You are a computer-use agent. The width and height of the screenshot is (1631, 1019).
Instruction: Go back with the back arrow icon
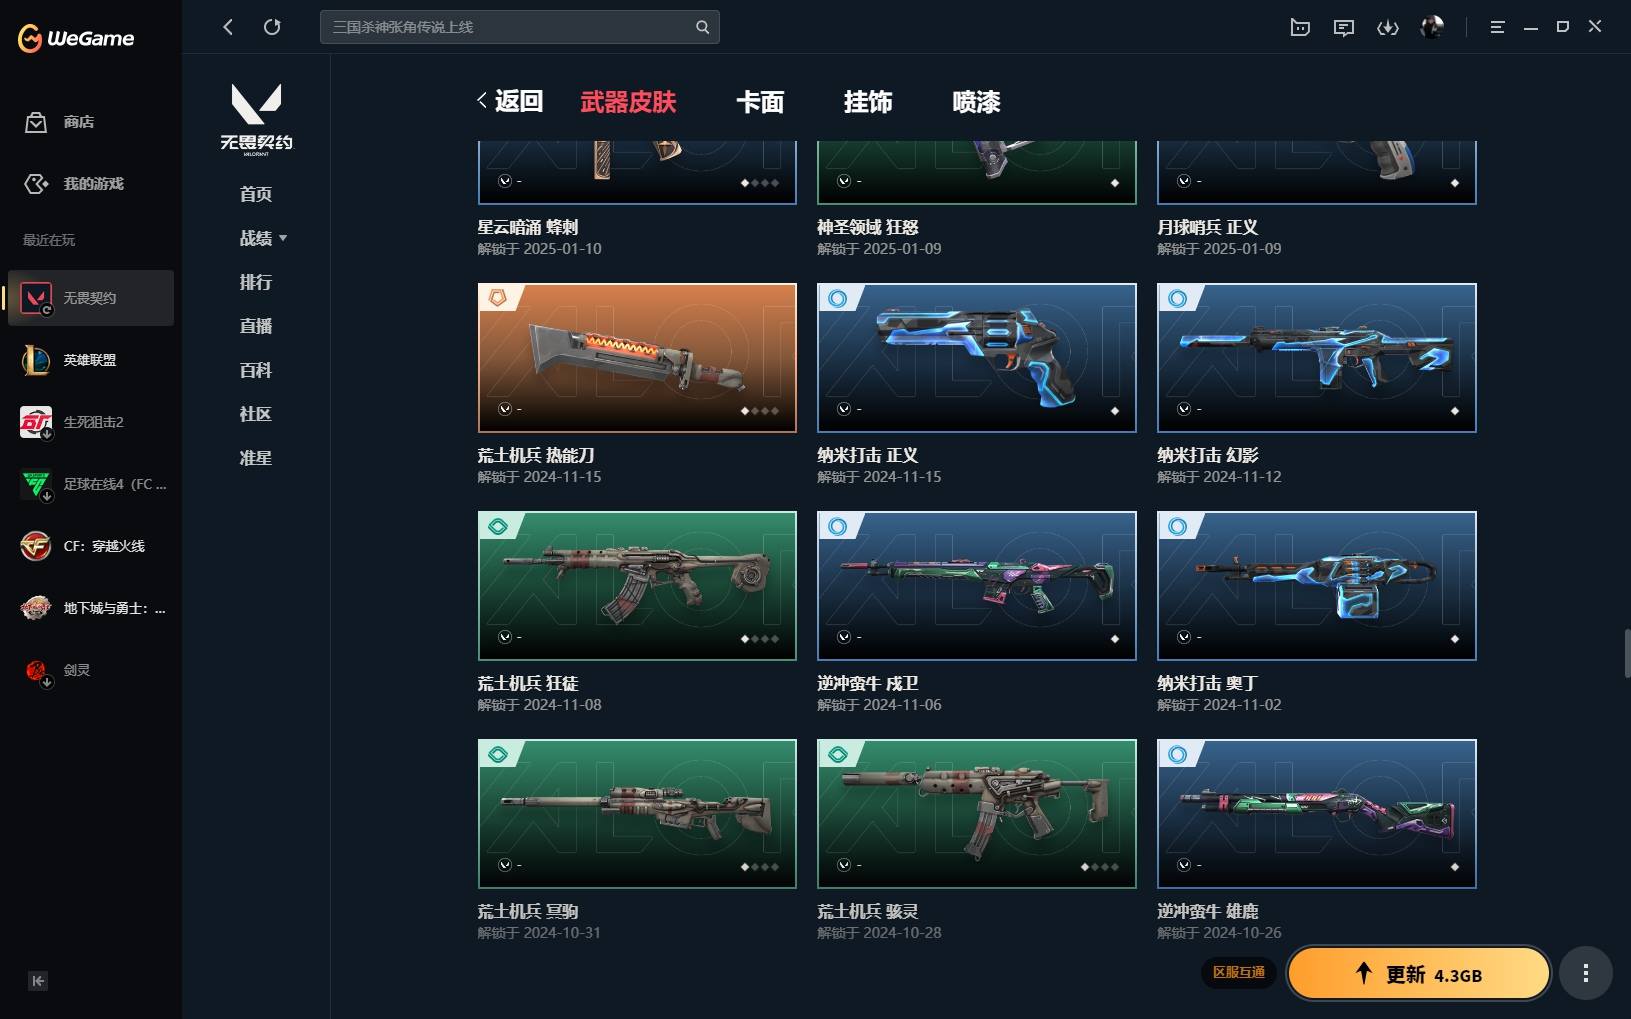coord(228,27)
